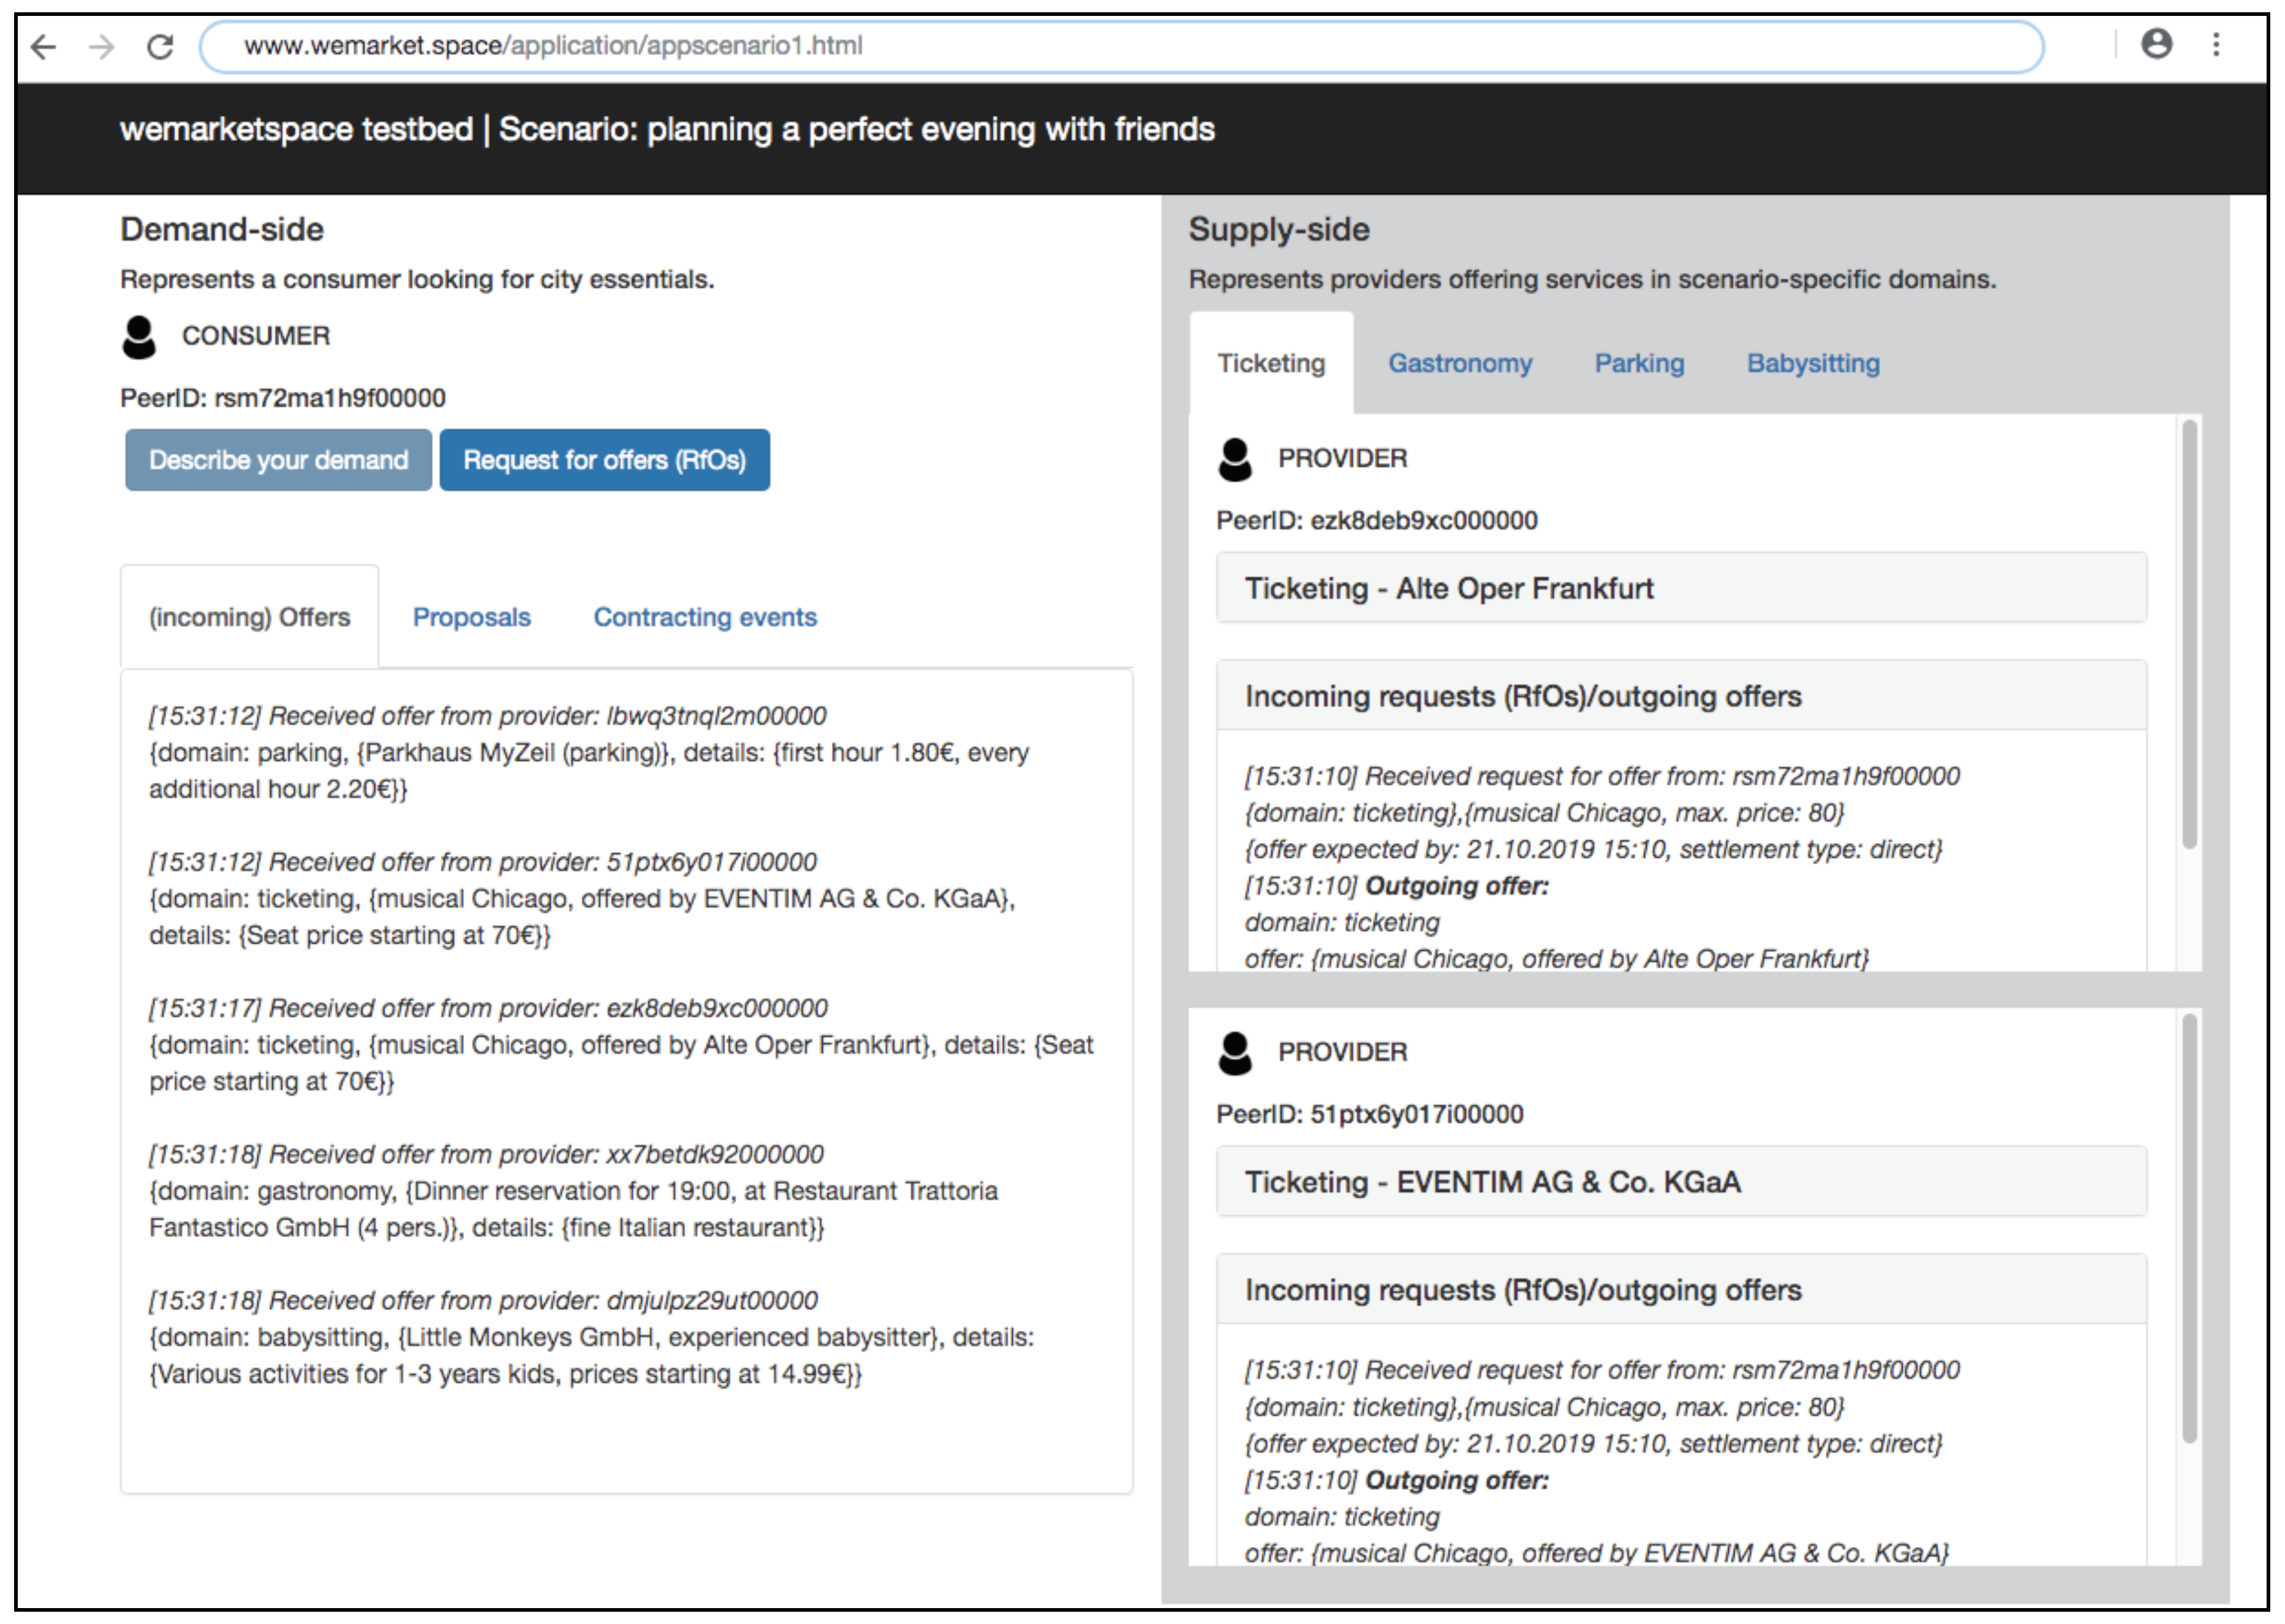Expand the Ticketing - Alte Oper Frankfurt panel
The width and height of the screenshot is (2285, 1624).
pos(1680,588)
